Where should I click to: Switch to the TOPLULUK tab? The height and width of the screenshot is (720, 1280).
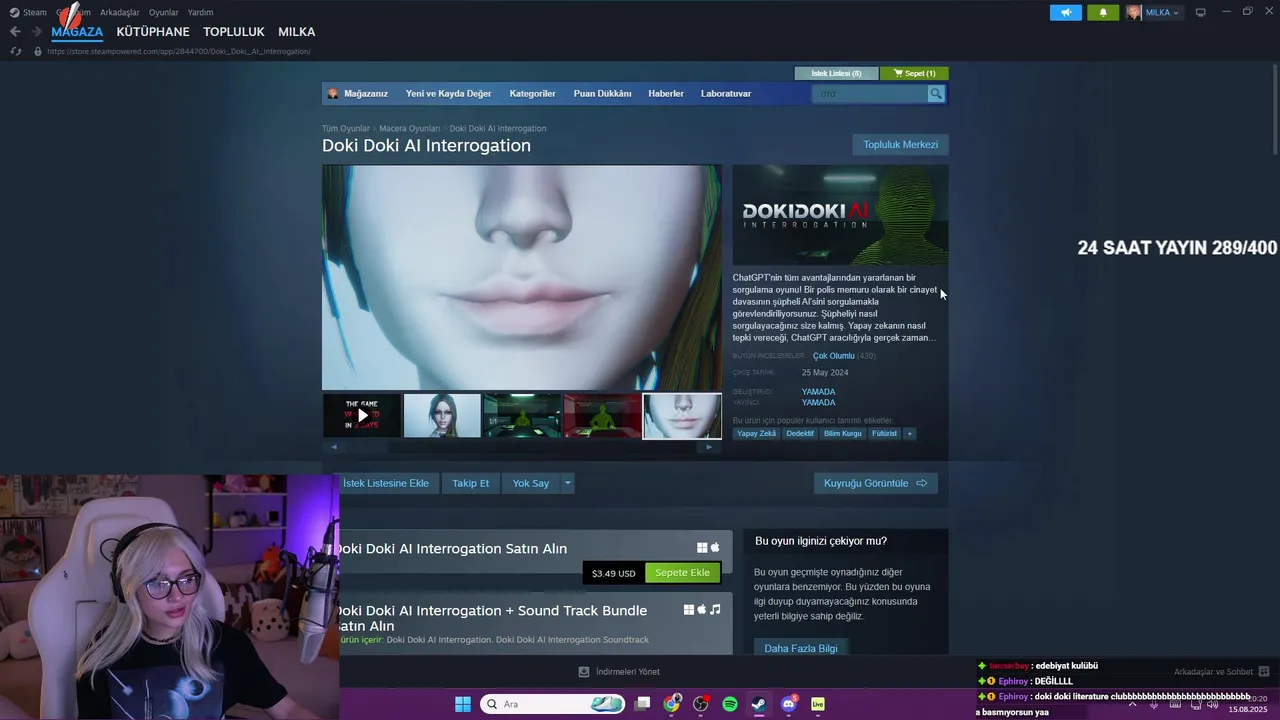point(234,32)
